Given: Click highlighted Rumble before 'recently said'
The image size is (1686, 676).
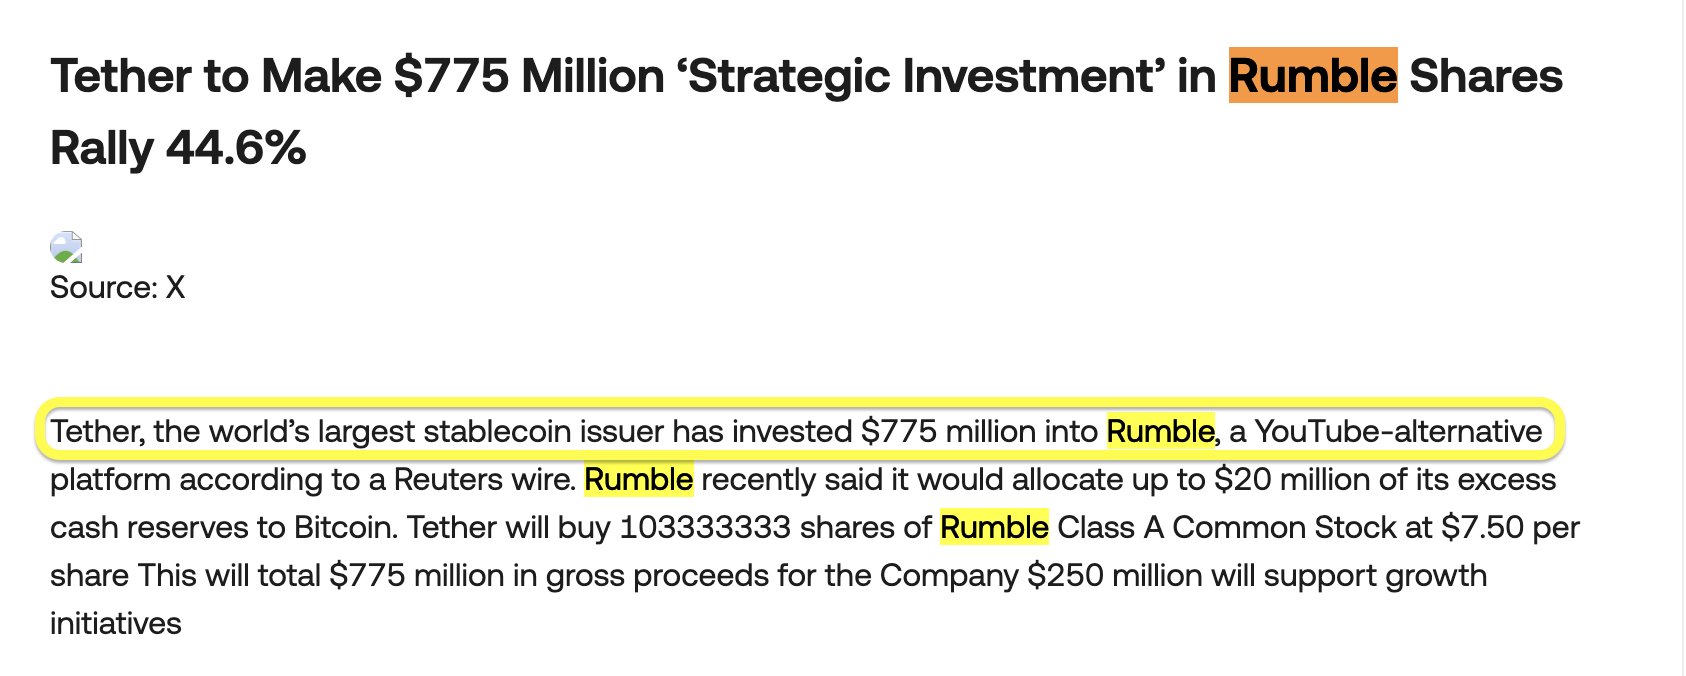Looking at the screenshot, I should [x=638, y=479].
